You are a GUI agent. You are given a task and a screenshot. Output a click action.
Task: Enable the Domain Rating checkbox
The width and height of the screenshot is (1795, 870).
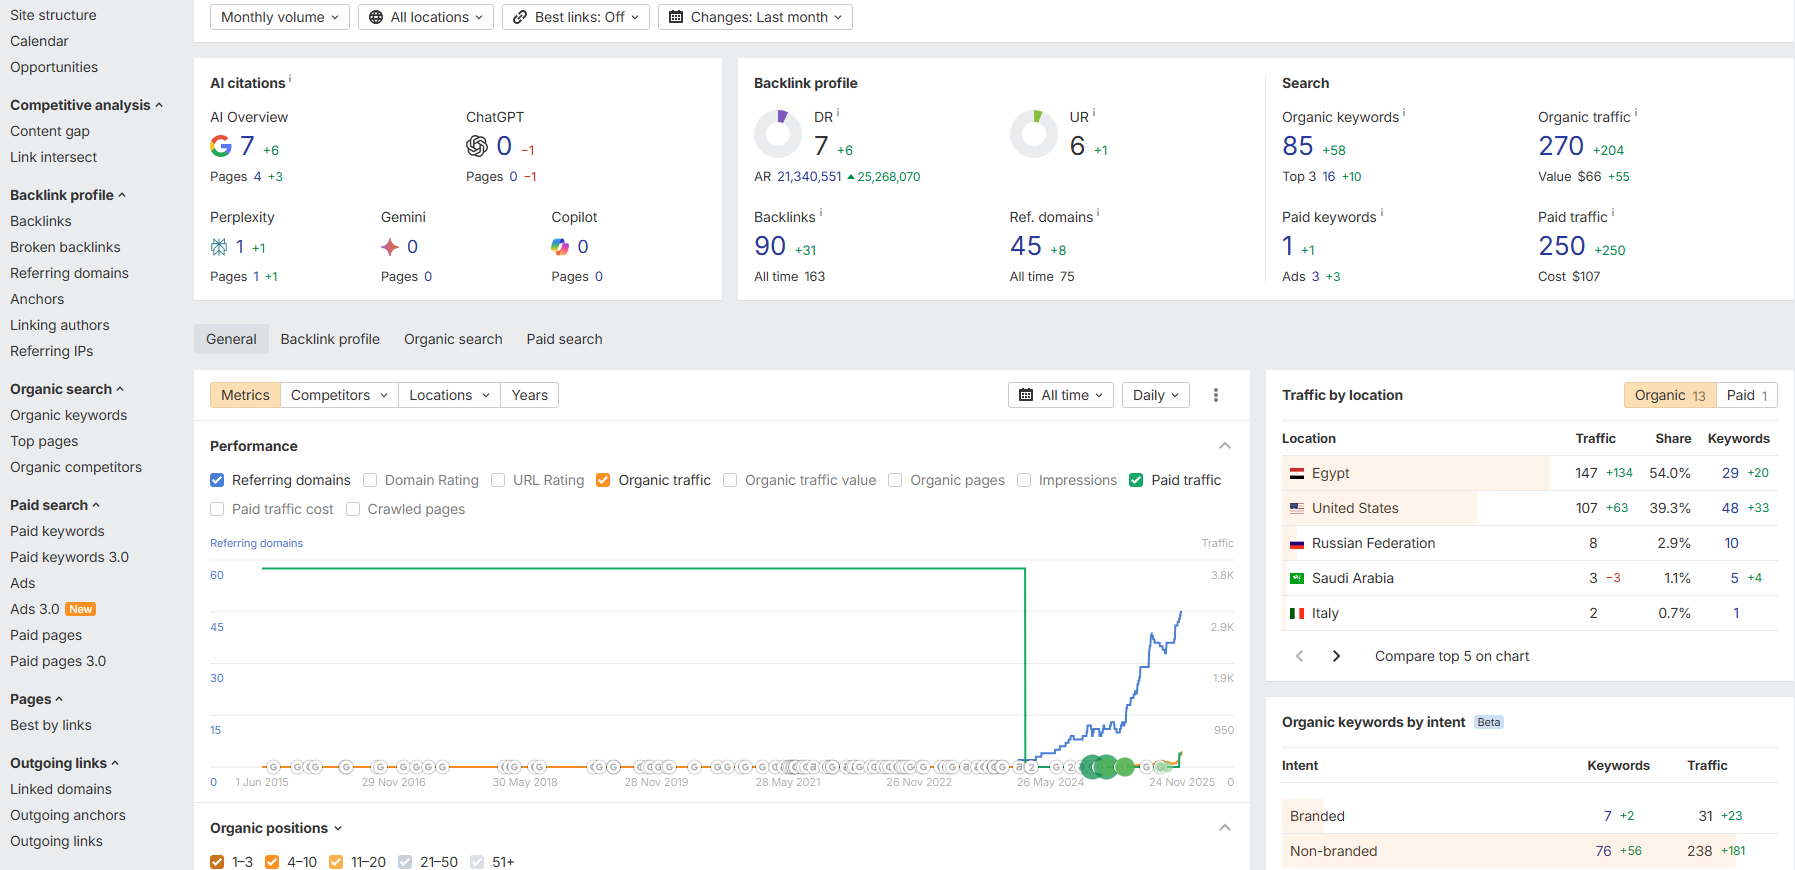click(370, 480)
